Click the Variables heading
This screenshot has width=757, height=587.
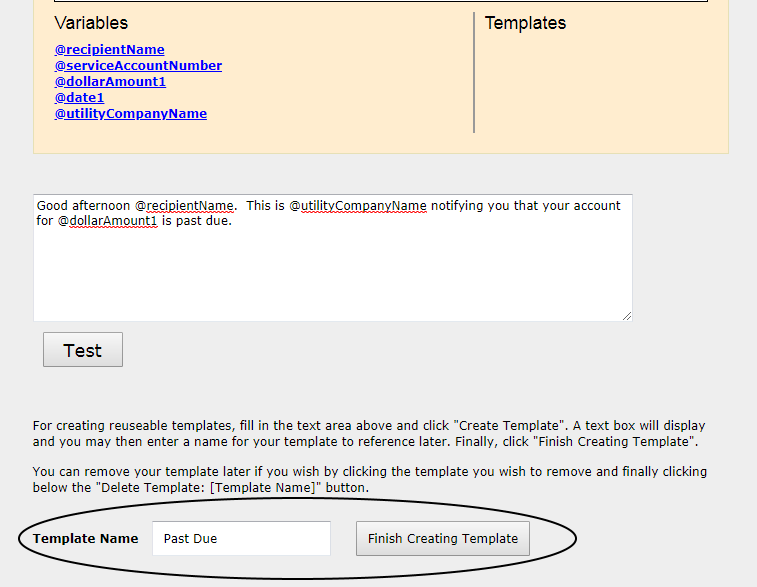coord(91,23)
